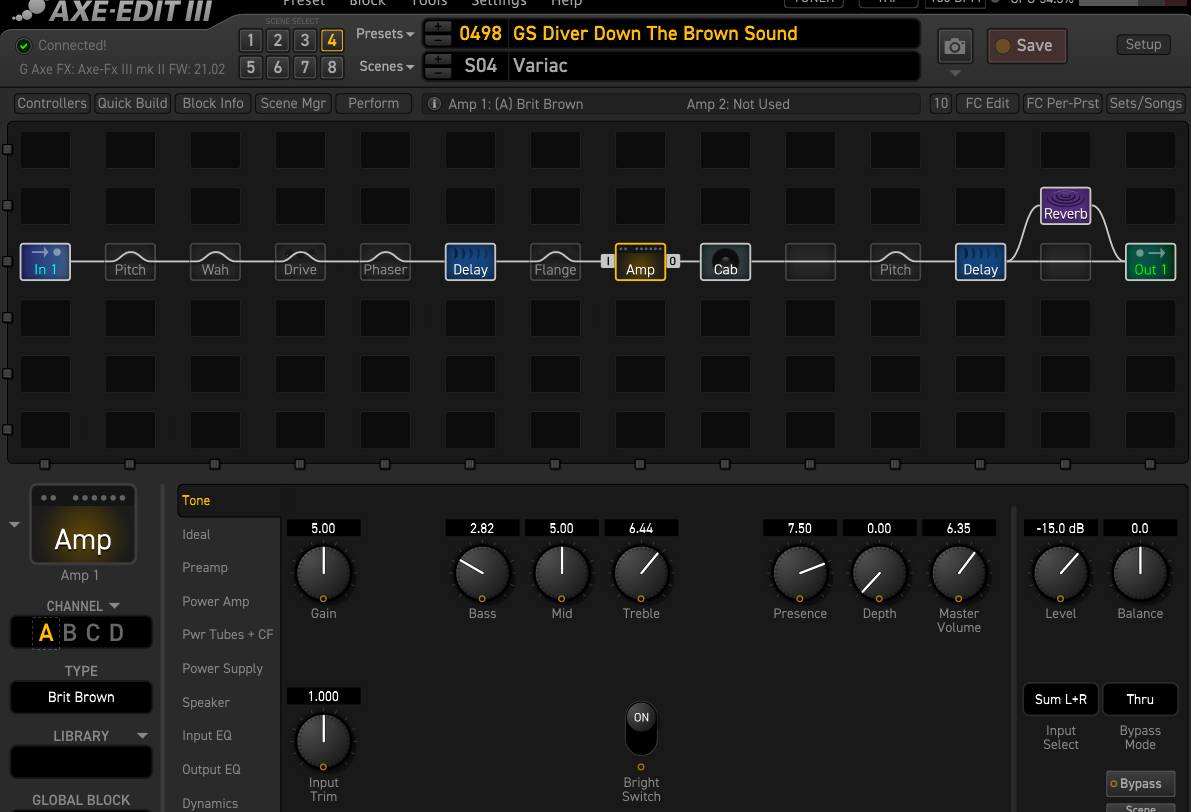Viewport: 1191px width, 812px height.
Task: Click the camera snapshot icon
Action: click(x=955, y=47)
